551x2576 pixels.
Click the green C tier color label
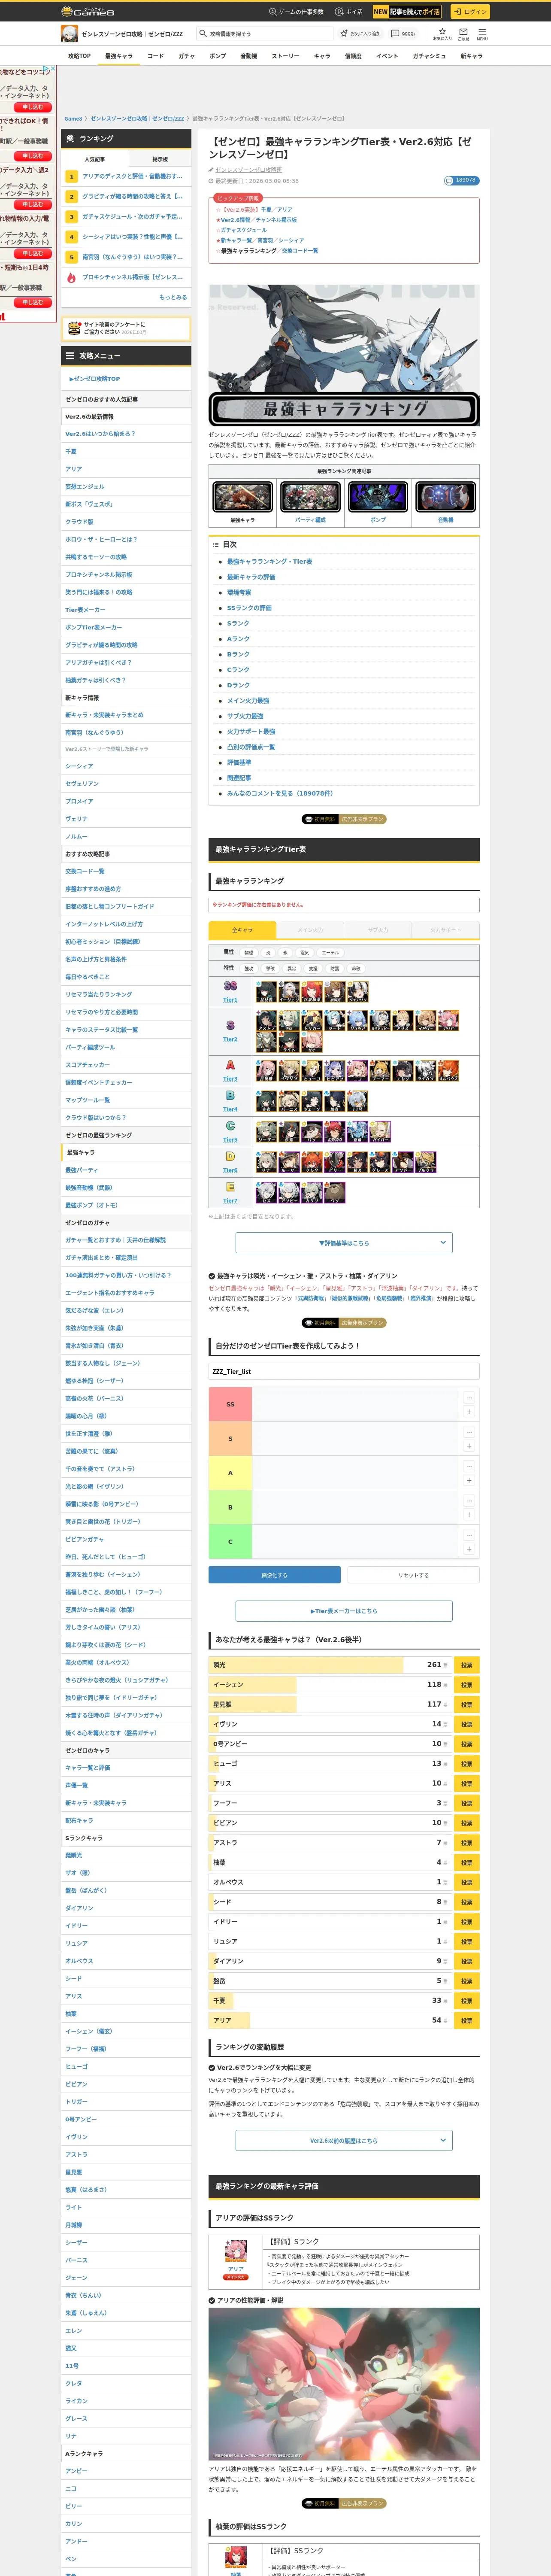tap(230, 1542)
